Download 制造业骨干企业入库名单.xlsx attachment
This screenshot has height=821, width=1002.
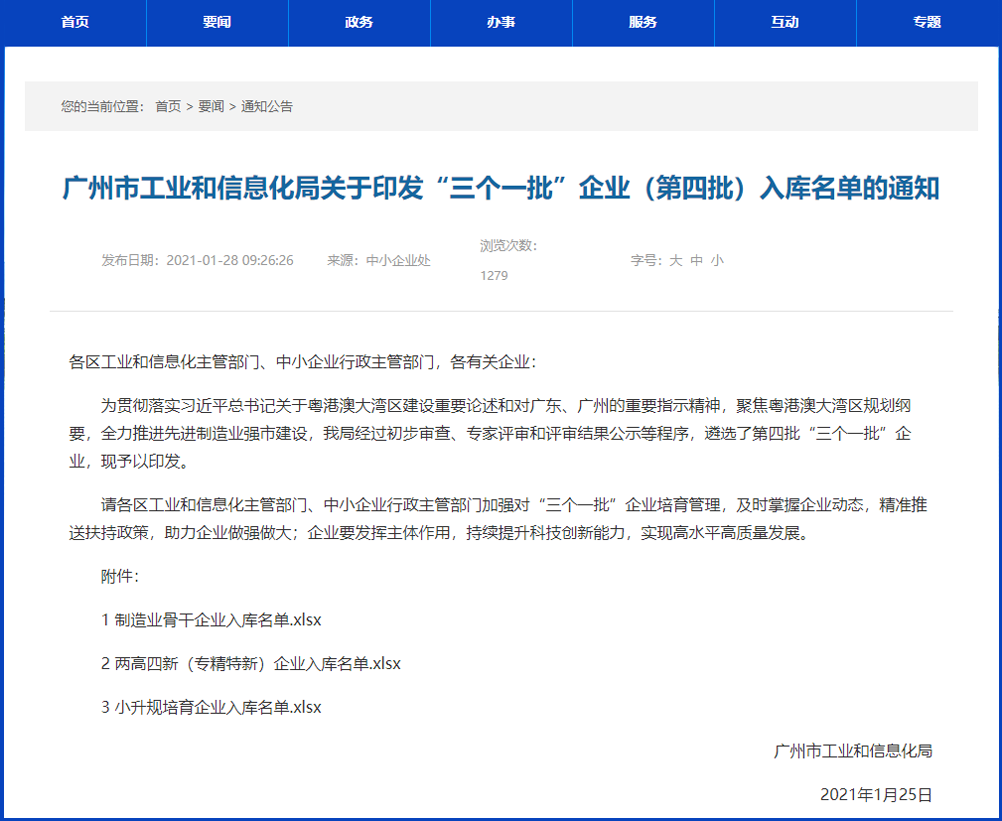[211, 620]
